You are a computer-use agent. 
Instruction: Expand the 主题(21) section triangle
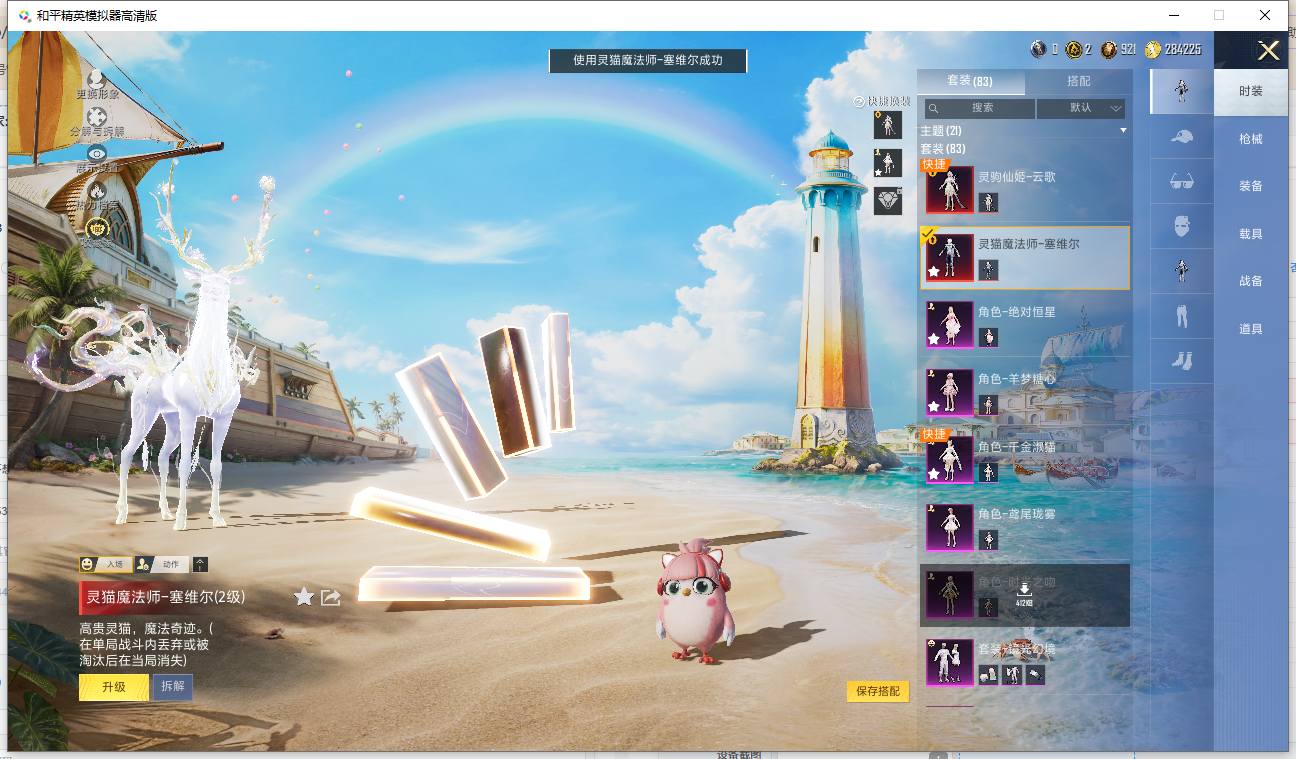tap(1123, 131)
